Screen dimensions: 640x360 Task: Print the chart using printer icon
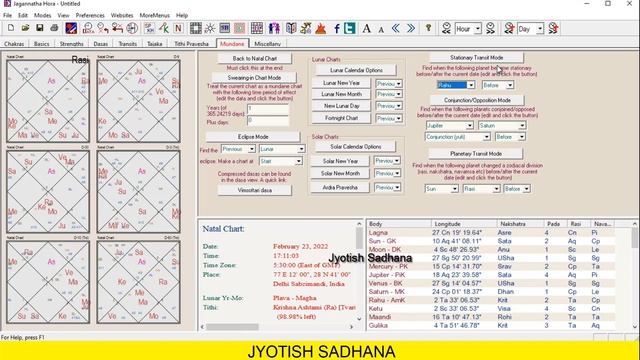[x=54, y=28]
